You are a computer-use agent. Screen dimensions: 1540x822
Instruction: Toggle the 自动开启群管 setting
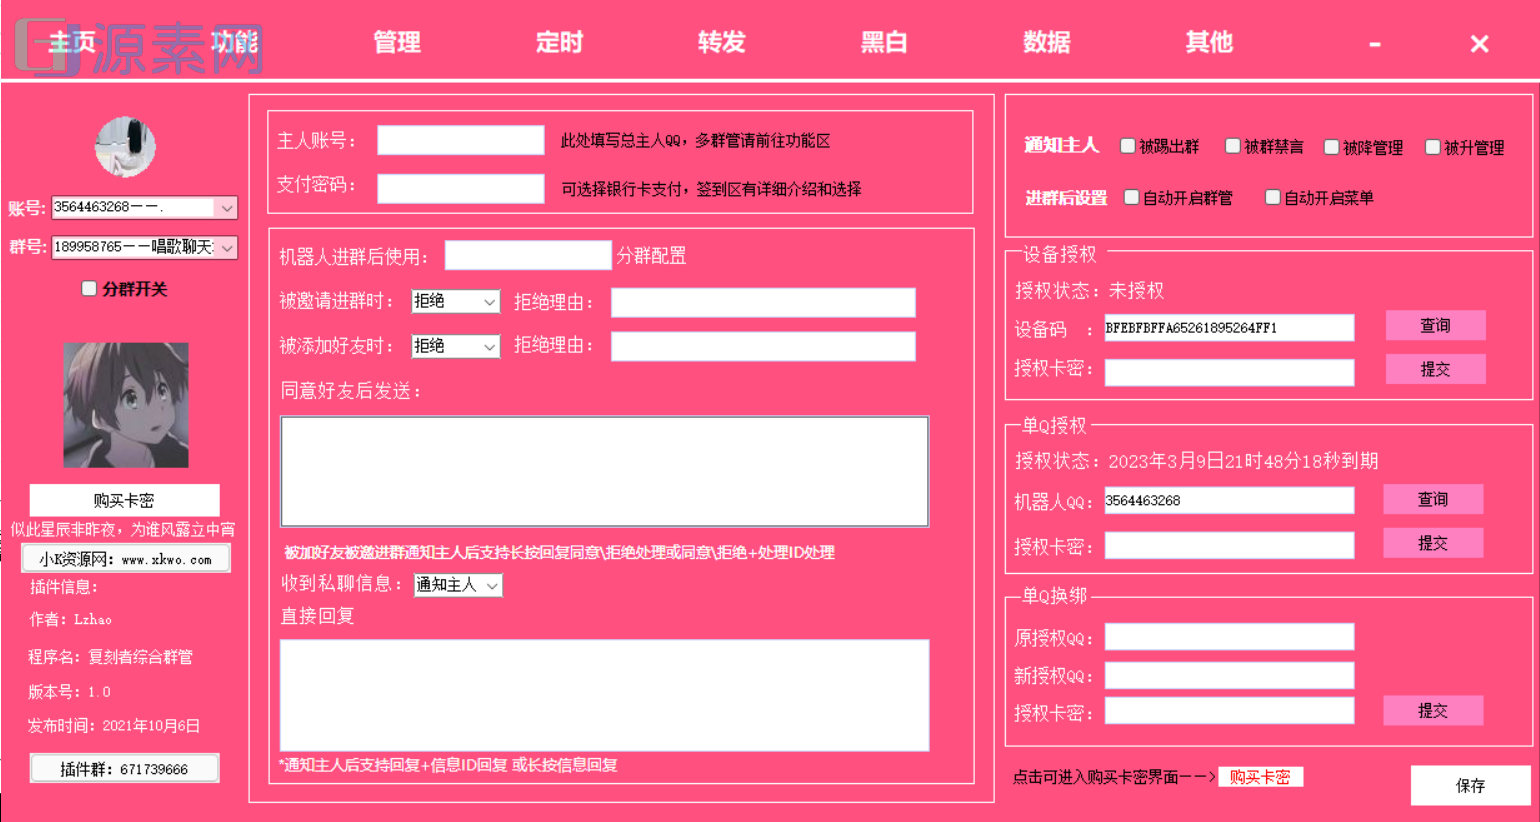1131,197
